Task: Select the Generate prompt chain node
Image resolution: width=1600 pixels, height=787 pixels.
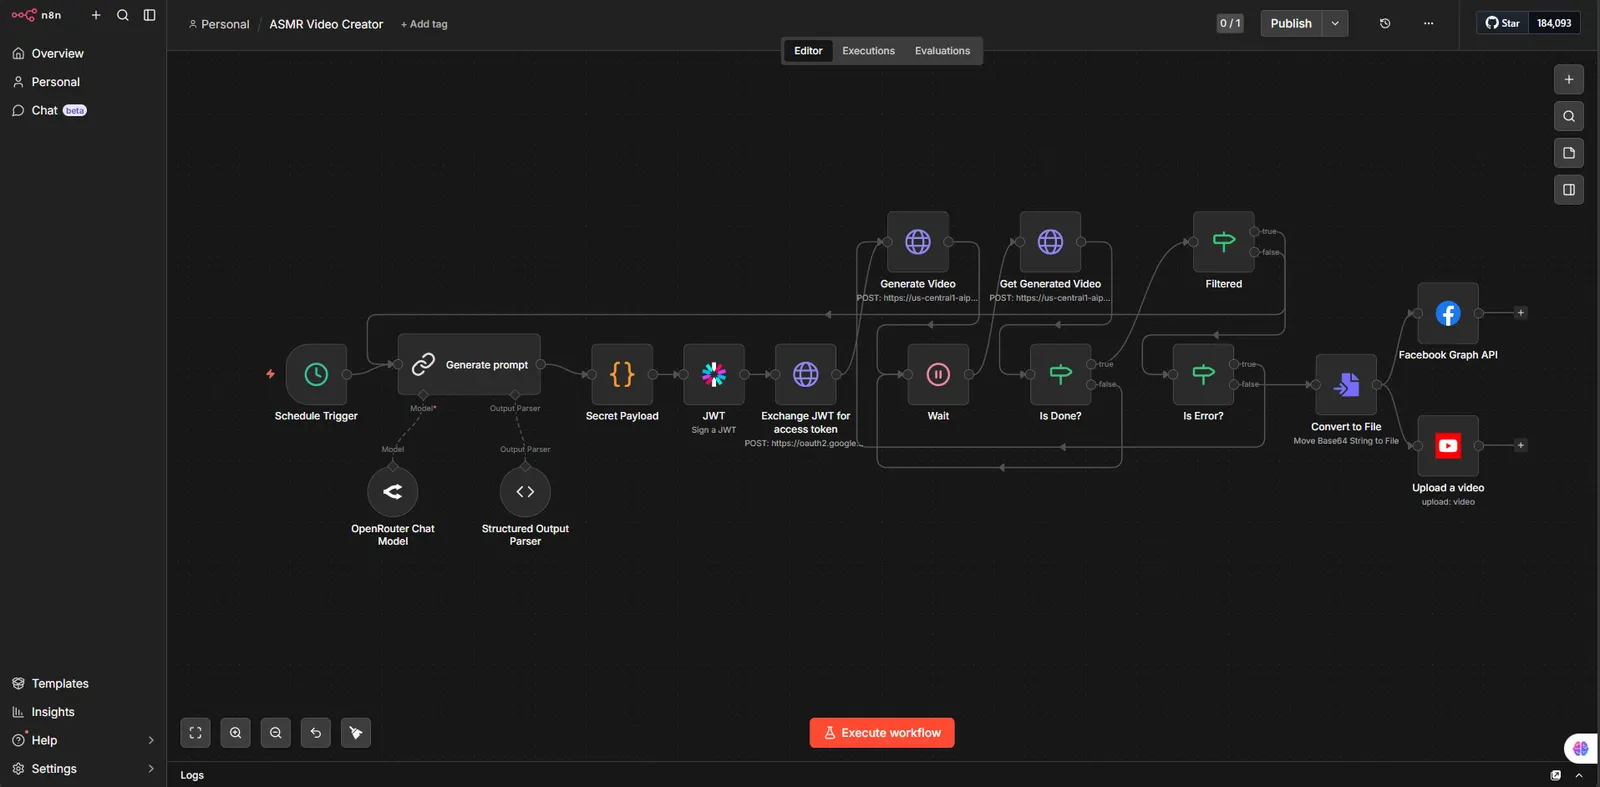Action: (469, 365)
